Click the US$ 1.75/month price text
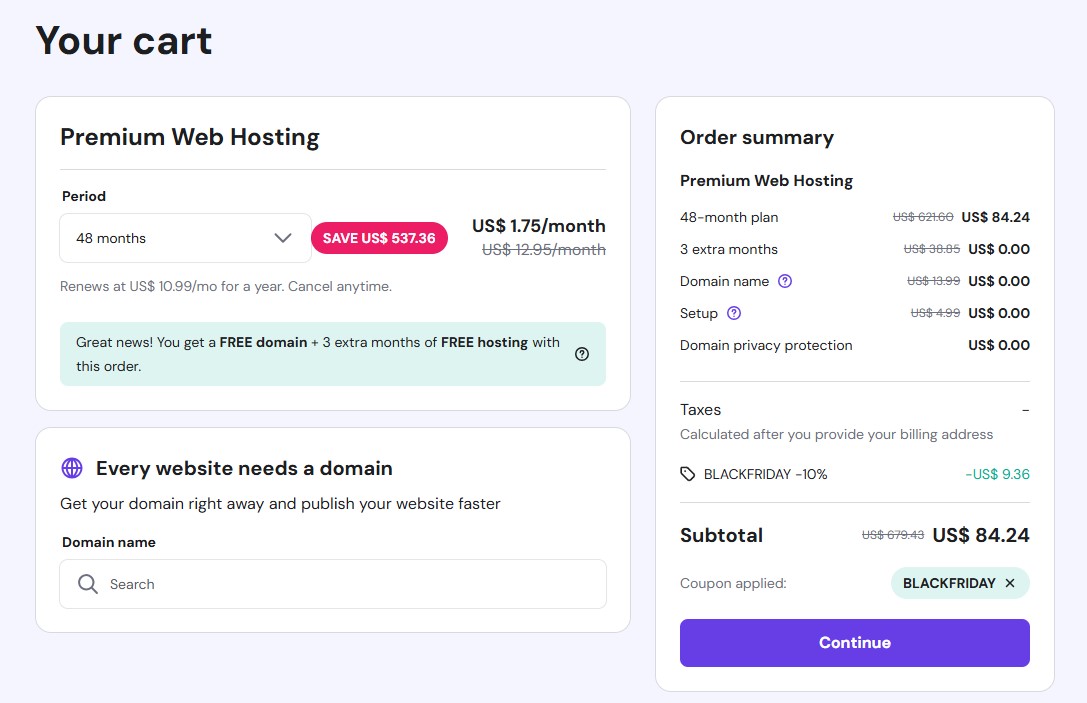 point(538,226)
